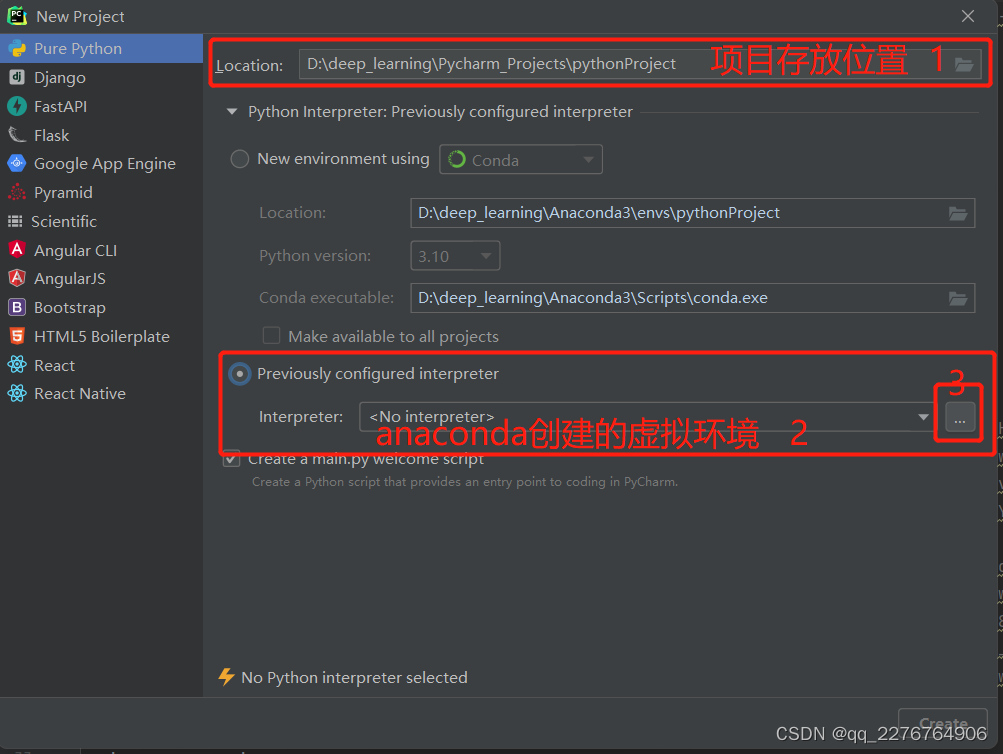Click the Google App Engine icon
Screen dimensions: 1003x754
pos(17,164)
